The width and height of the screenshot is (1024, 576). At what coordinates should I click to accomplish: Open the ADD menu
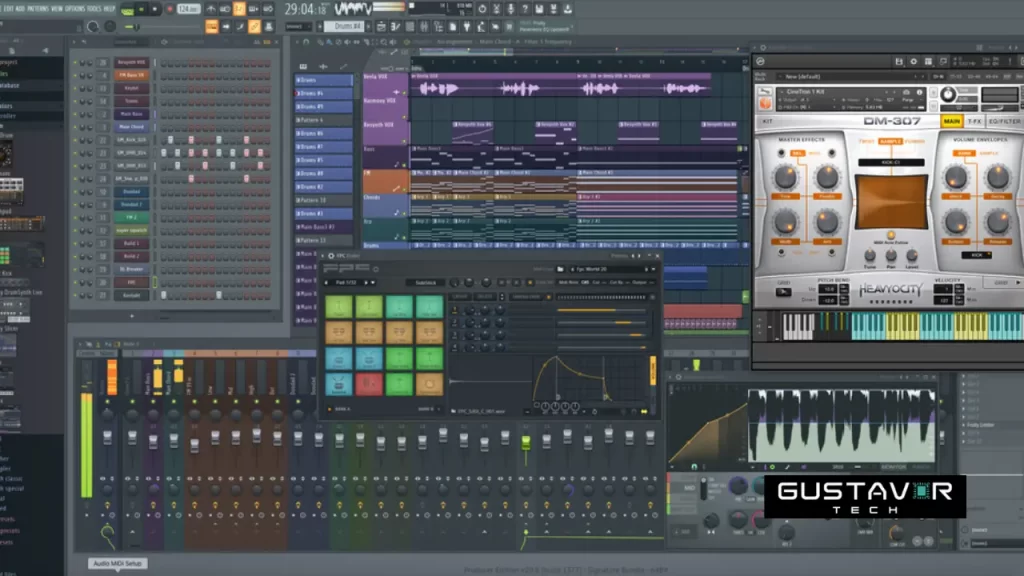20,9
